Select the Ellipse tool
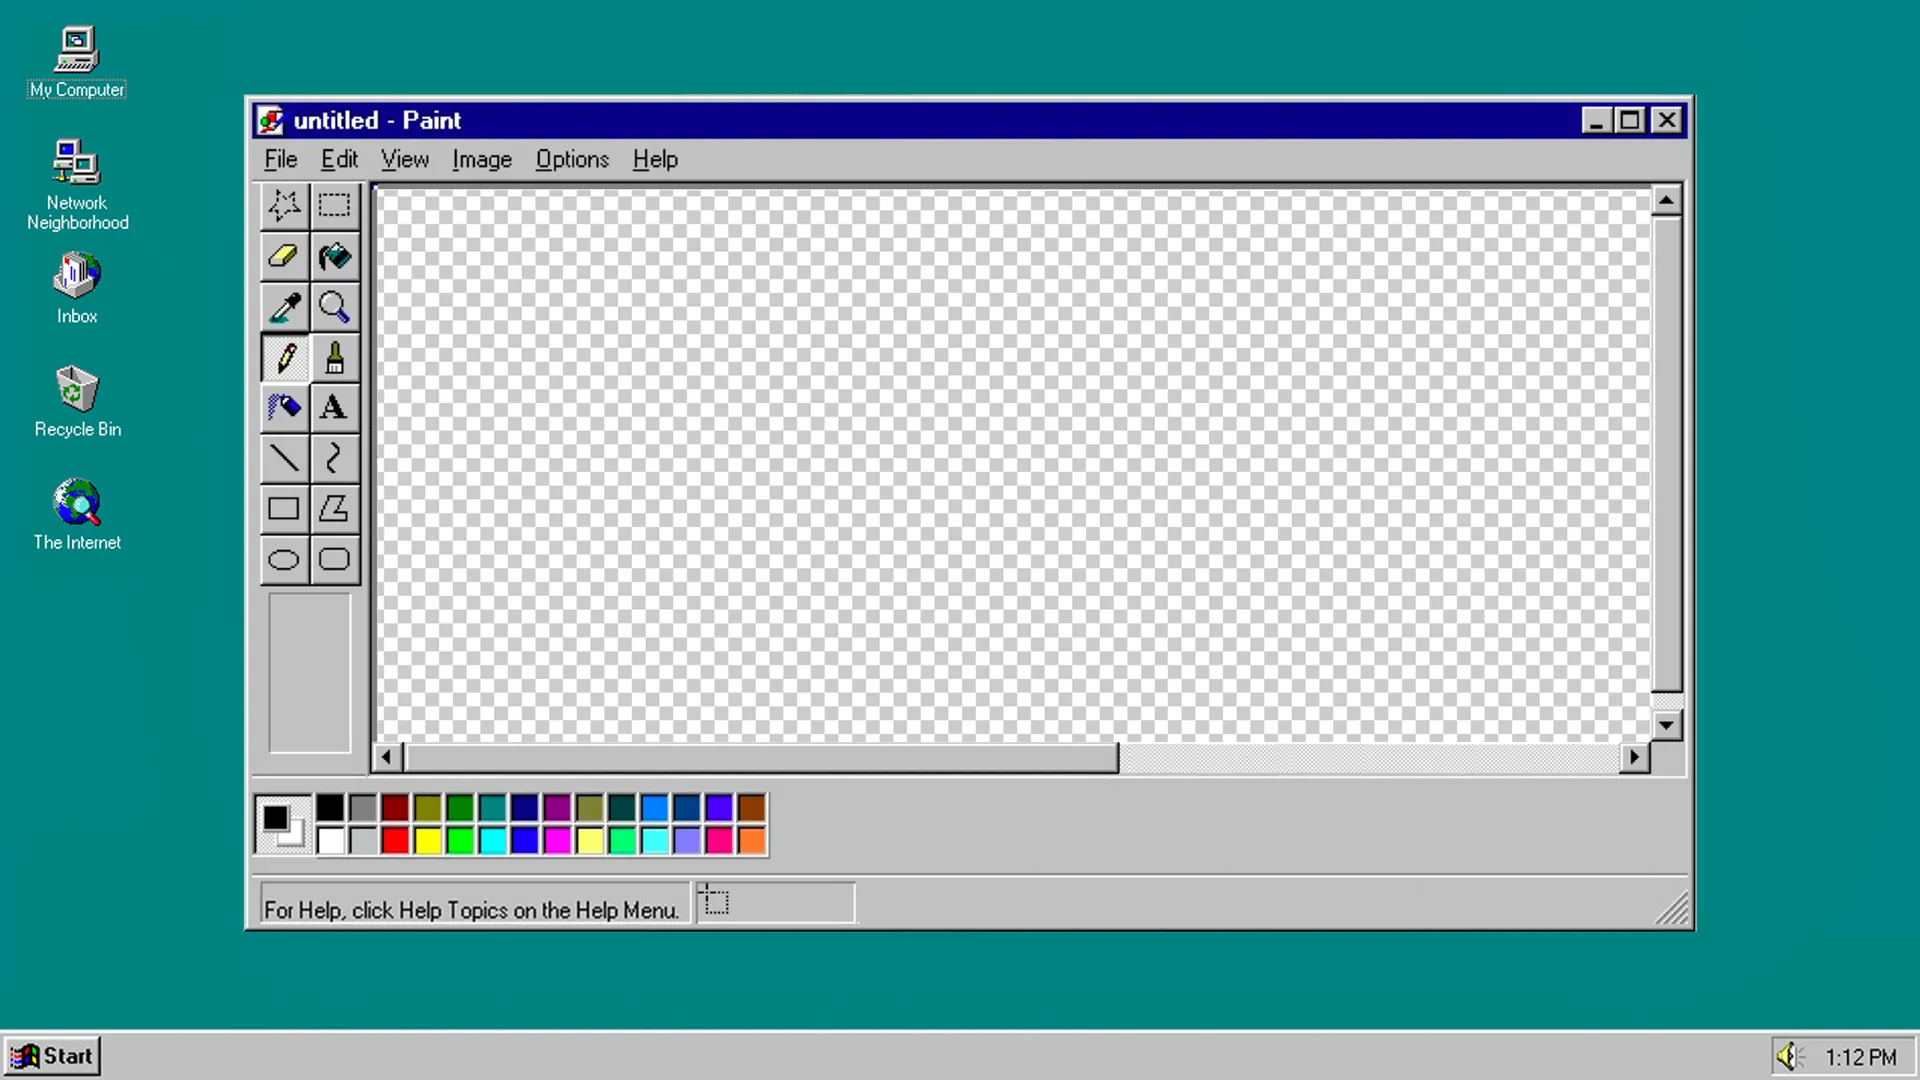The image size is (1920, 1080). pyautogui.click(x=284, y=560)
